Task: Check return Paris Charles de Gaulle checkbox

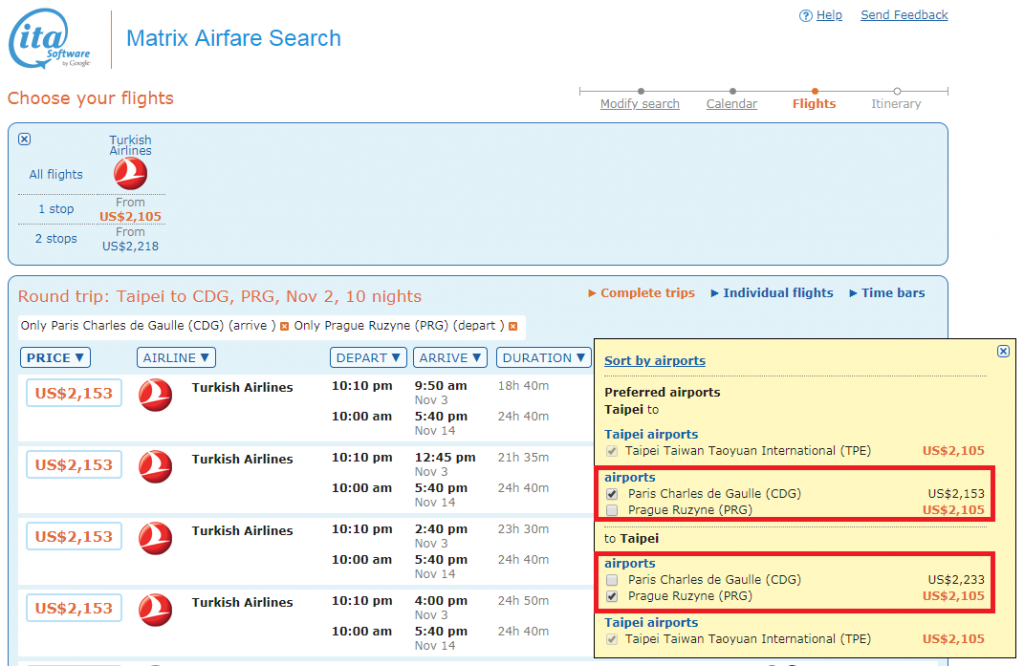Action: [612, 580]
